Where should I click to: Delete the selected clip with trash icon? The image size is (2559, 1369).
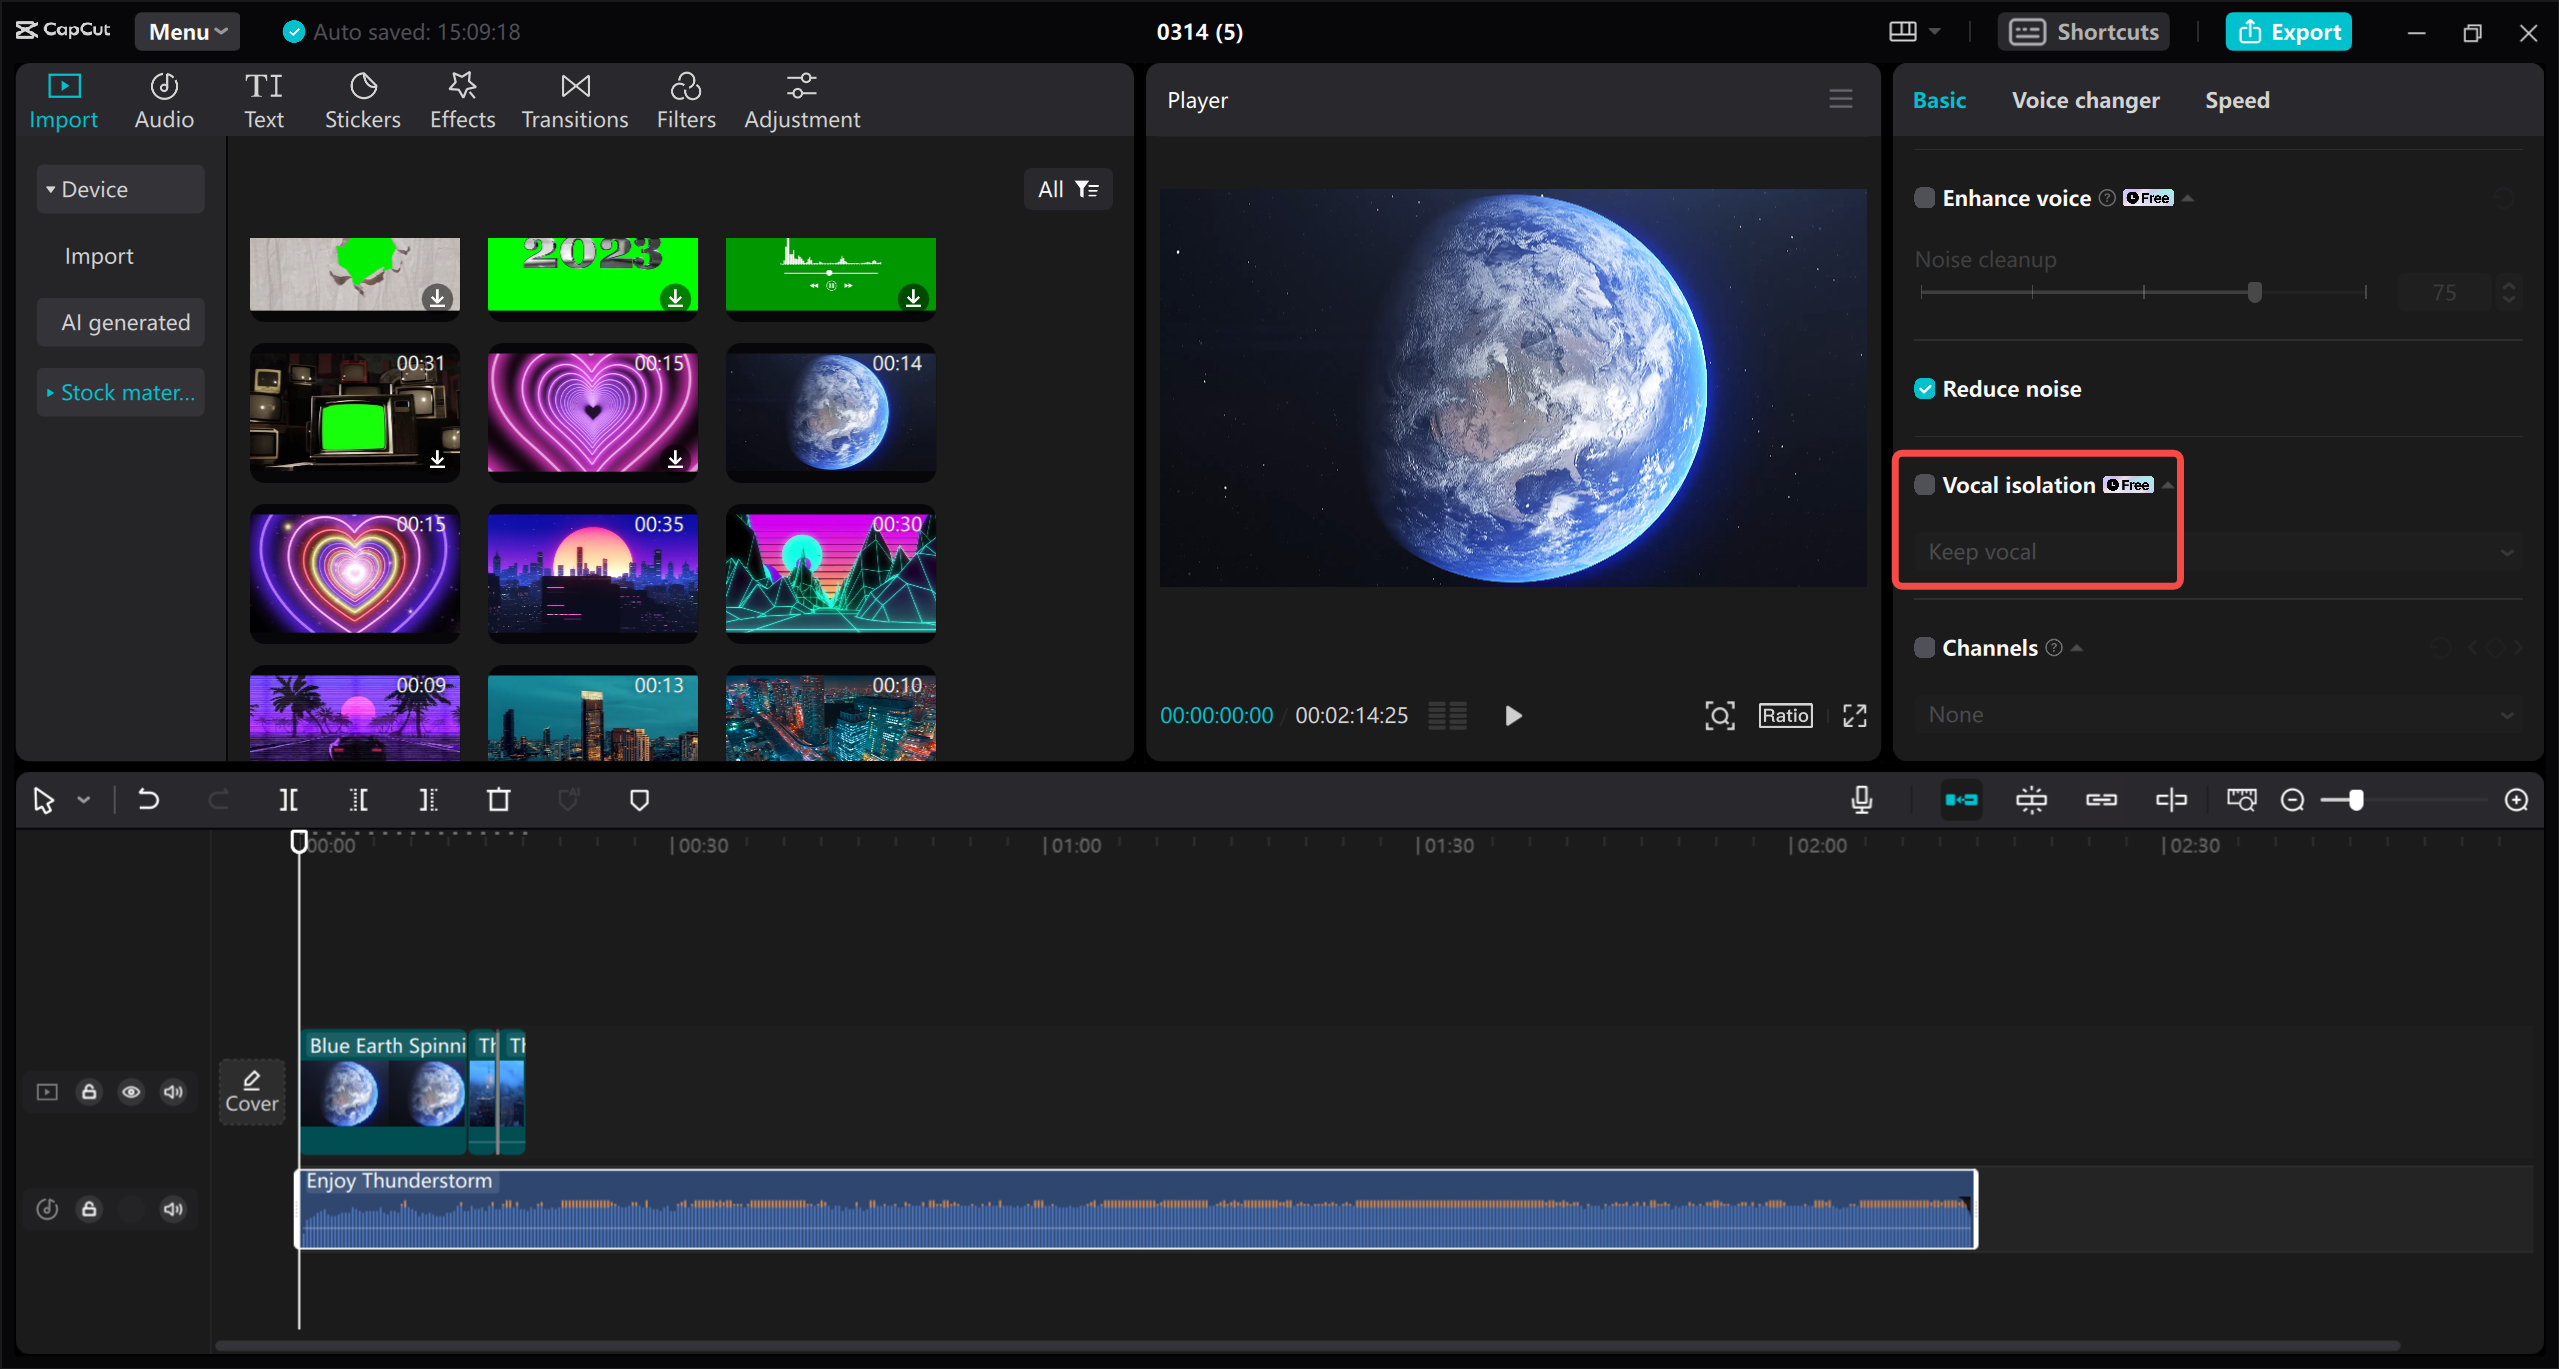[498, 799]
